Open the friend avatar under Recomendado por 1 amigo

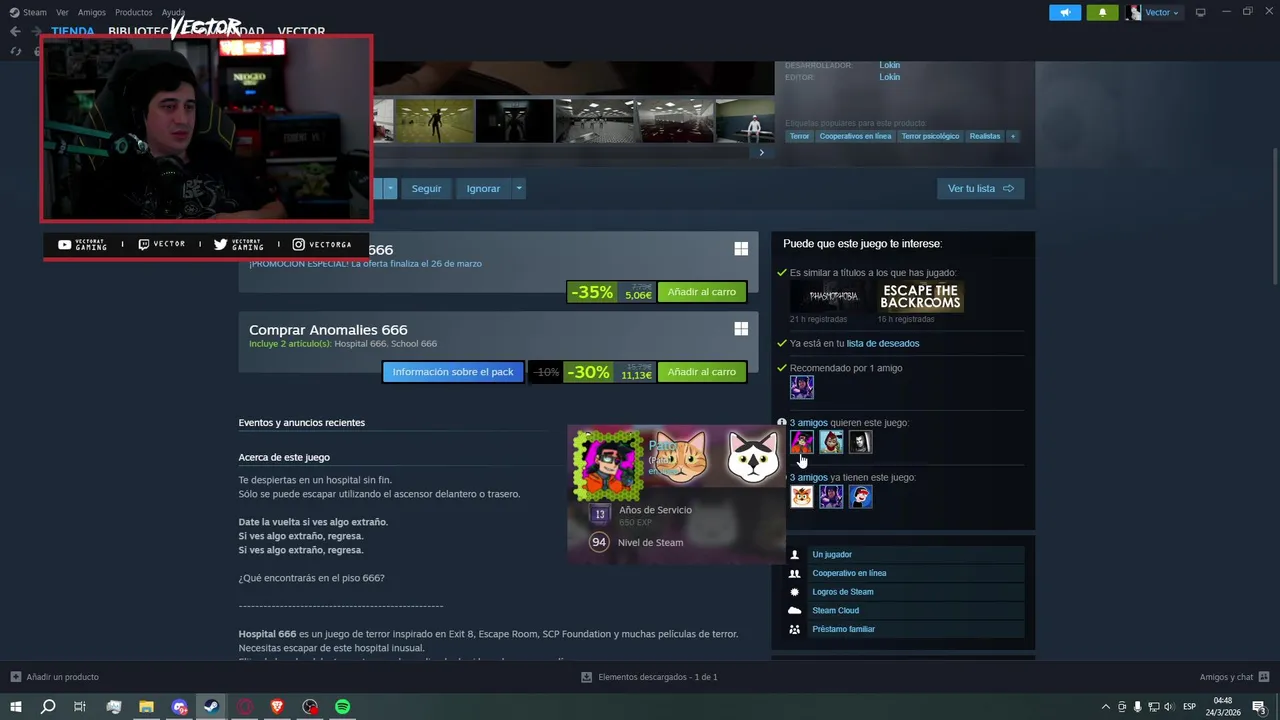coord(802,387)
